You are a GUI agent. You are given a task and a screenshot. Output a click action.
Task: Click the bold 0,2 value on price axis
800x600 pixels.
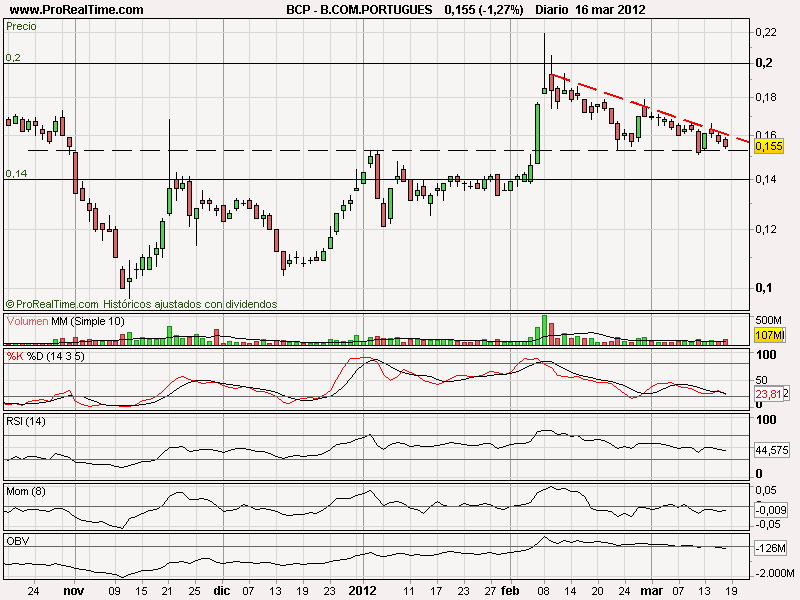pos(764,63)
